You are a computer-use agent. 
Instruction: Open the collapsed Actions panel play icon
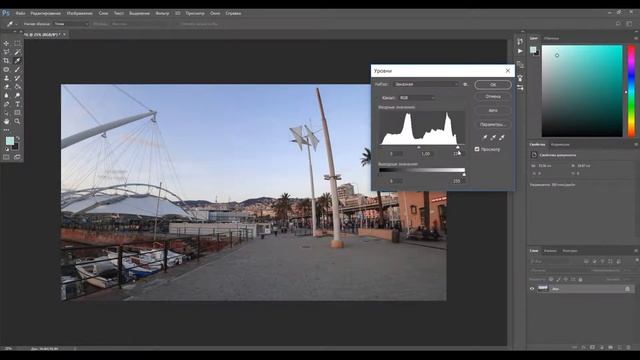[520, 51]
